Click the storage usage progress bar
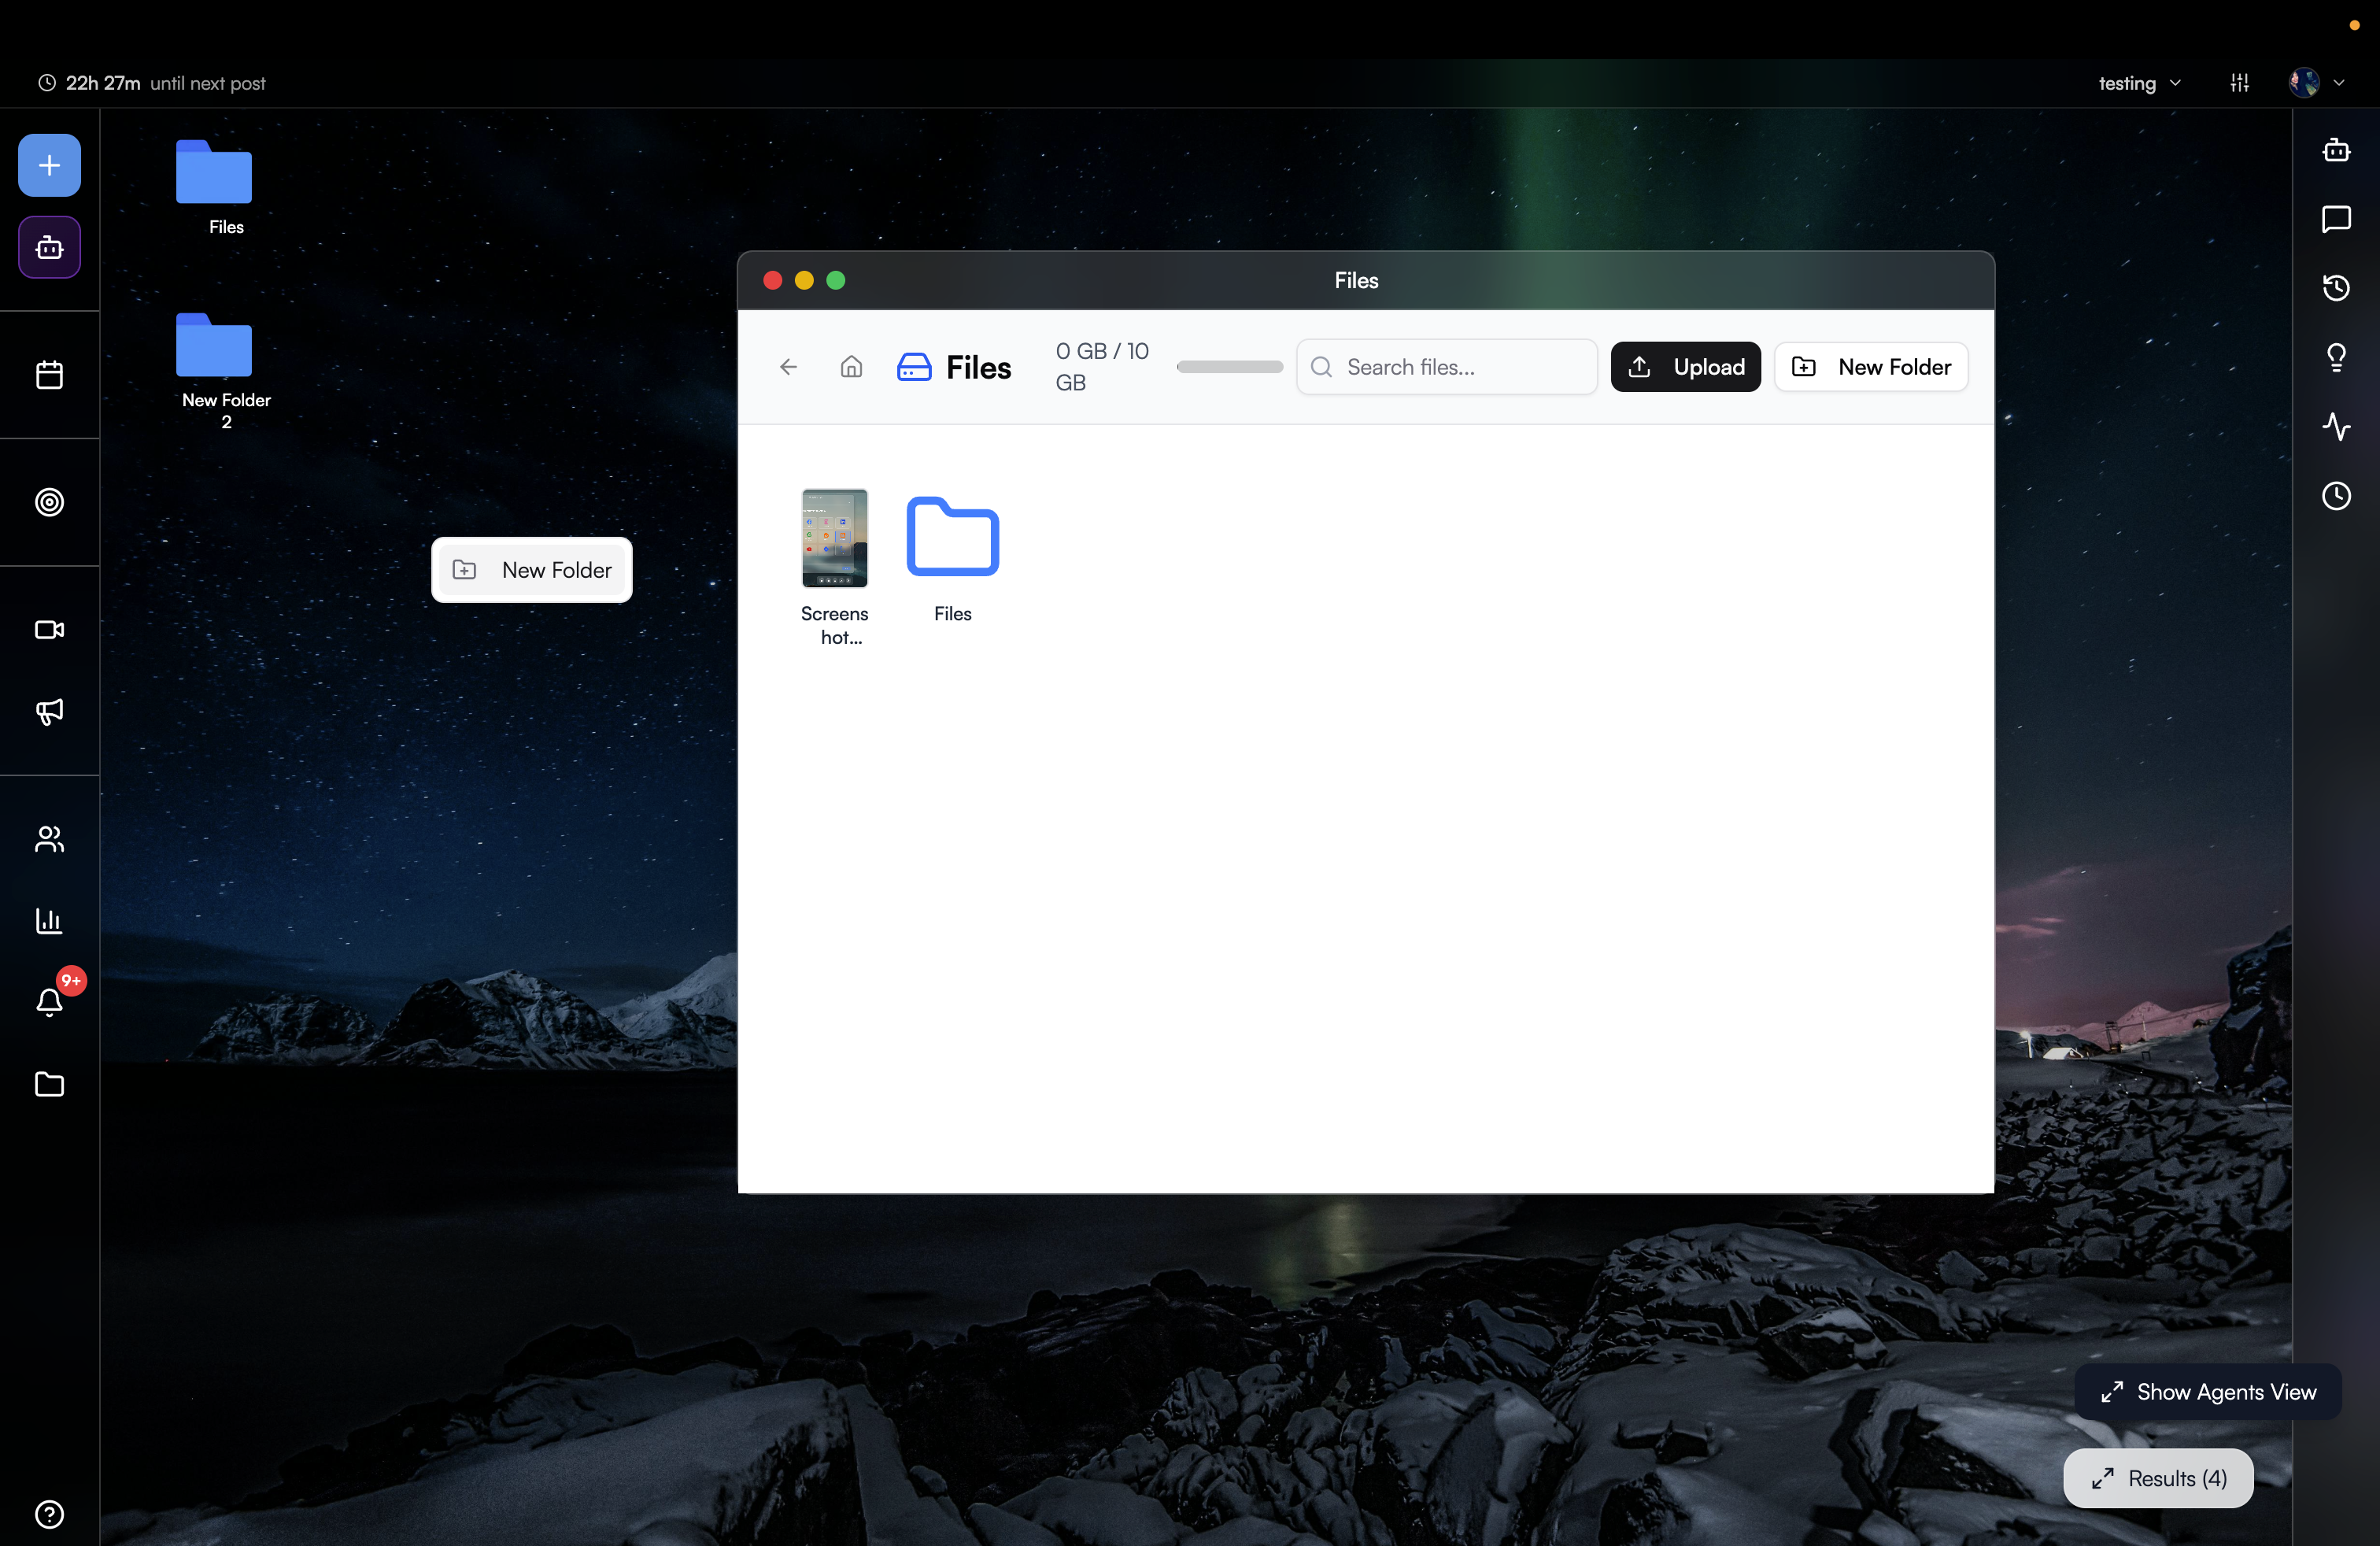 pyautogui.click(x=1229, y=367)
